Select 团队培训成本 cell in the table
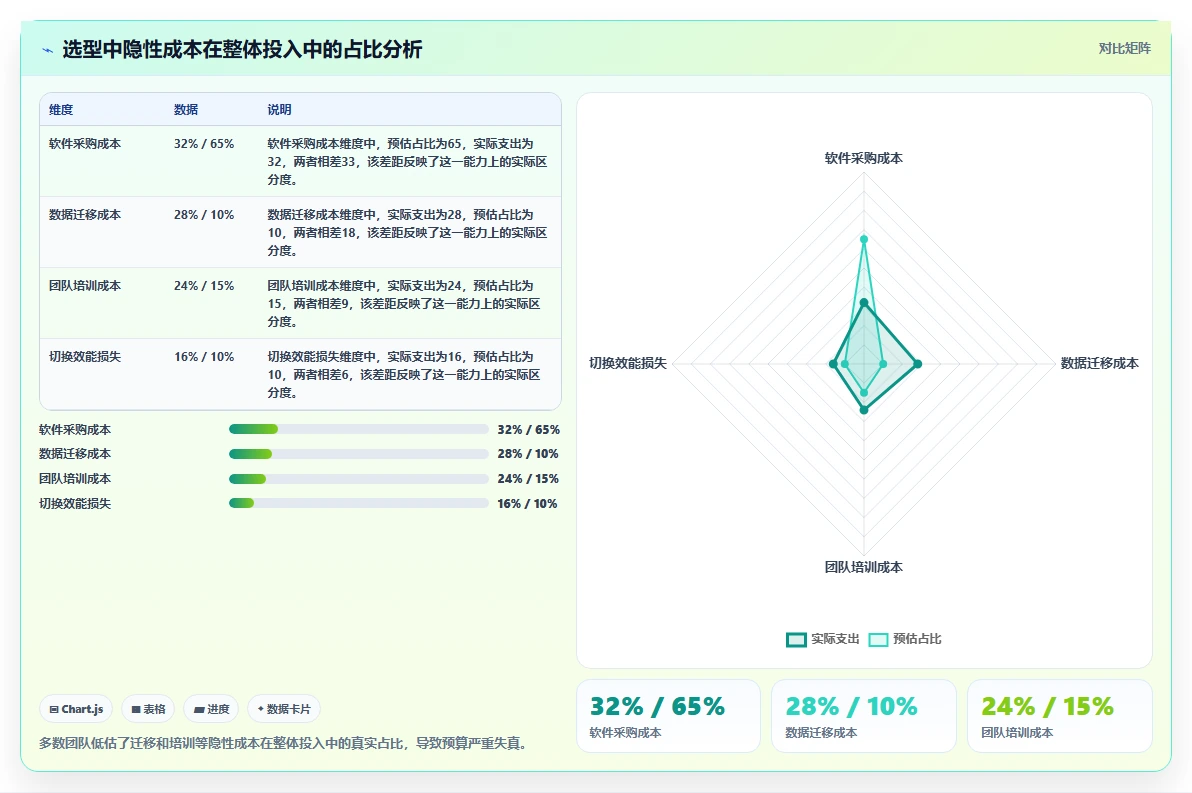Image resolution: width=1192 pixels, height=793 pixels. click(84, 286)
